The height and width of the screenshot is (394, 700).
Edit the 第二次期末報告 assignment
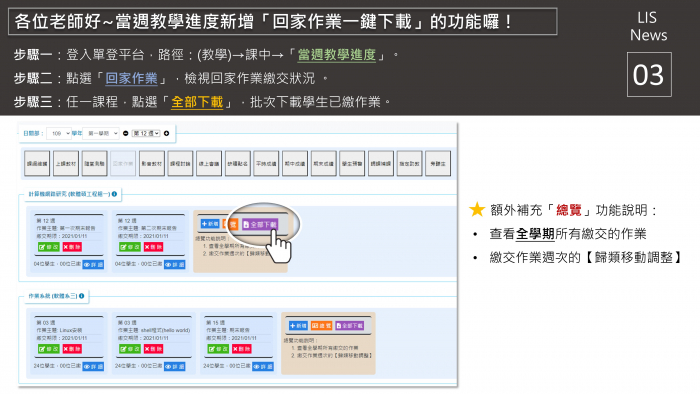(130, 247)
